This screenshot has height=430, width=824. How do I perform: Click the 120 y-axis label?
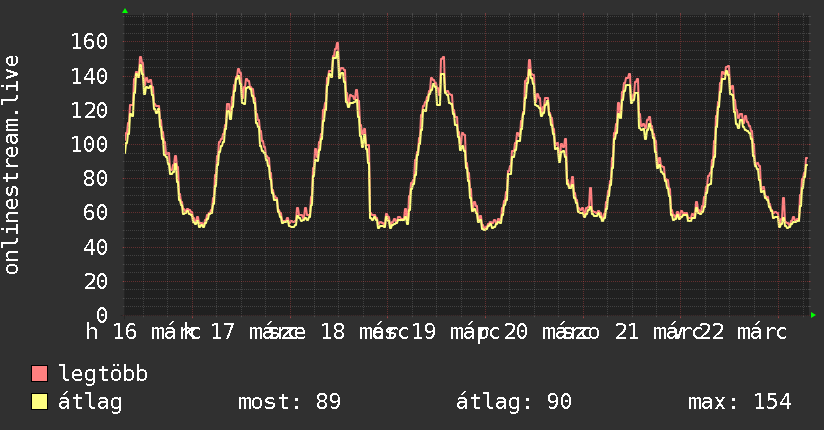coord(89,110)
